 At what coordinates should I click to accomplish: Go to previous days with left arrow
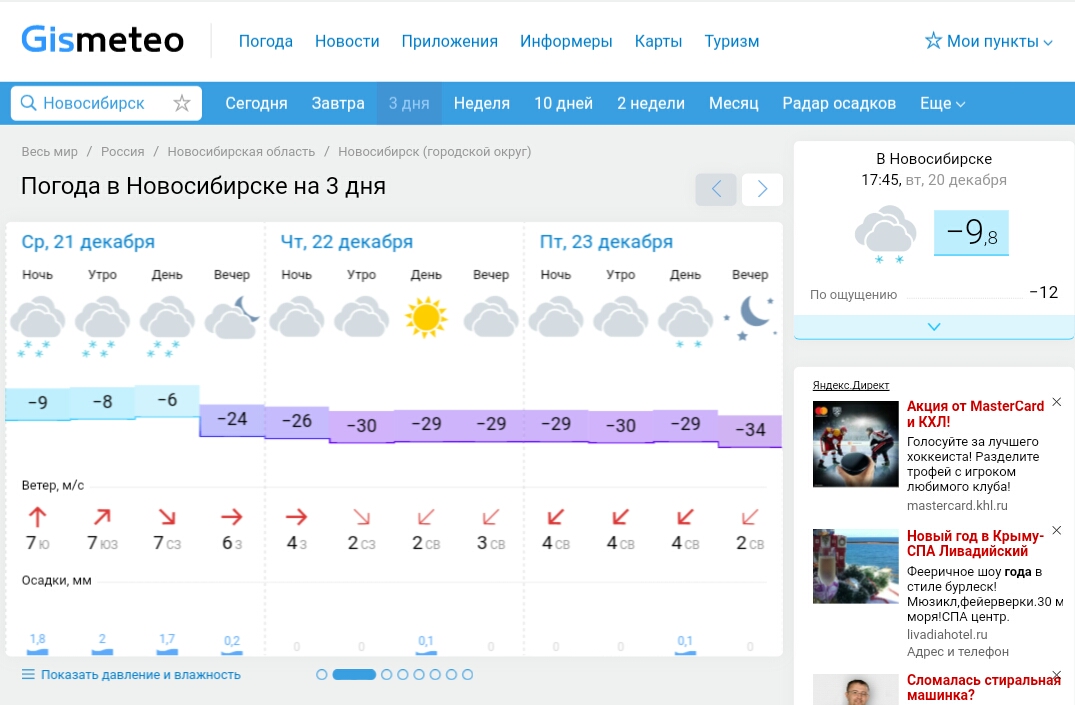point(716,189)
